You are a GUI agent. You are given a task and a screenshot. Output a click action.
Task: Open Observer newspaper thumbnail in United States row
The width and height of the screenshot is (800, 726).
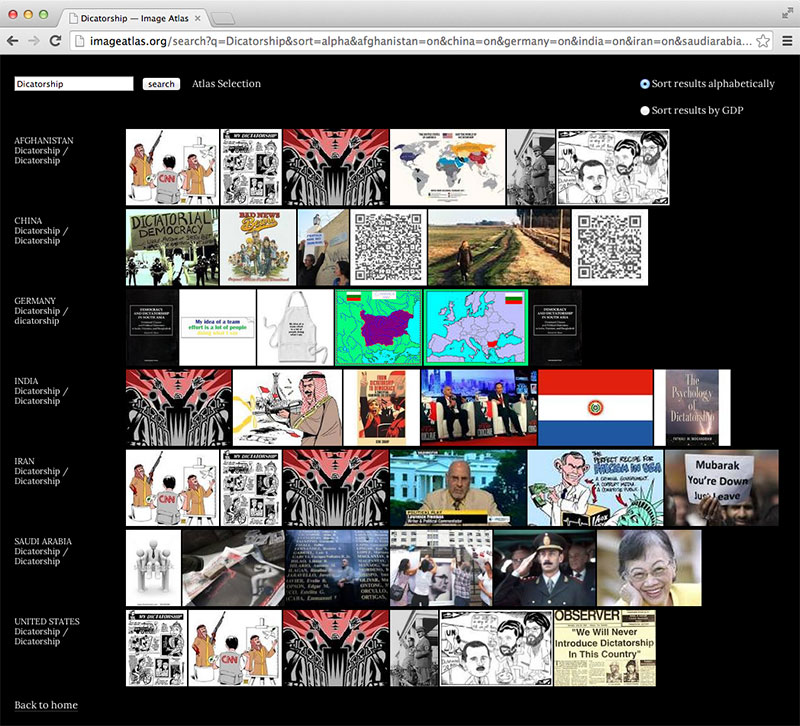pyautogui.click(x=605, y=648)
